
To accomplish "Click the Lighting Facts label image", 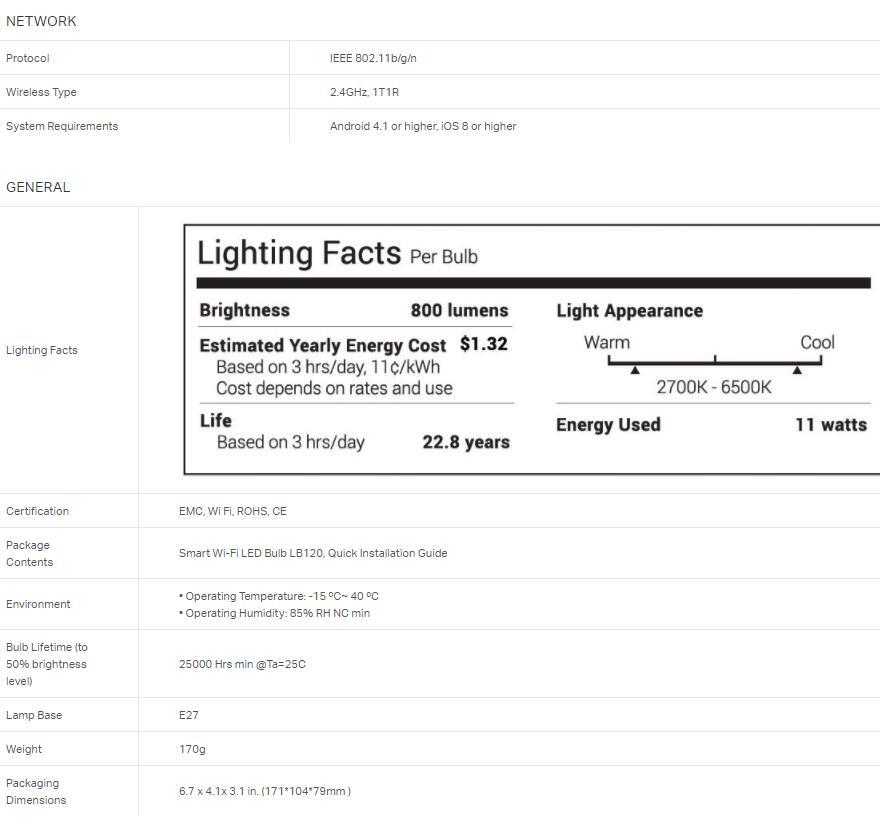I will (532, 349).
